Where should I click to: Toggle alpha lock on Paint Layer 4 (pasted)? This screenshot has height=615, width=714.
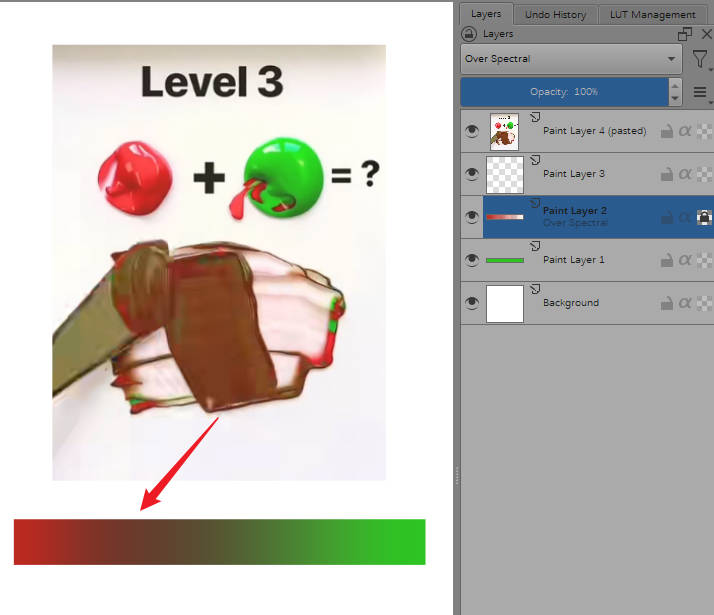pyautogui.click(x=704, y=131)
